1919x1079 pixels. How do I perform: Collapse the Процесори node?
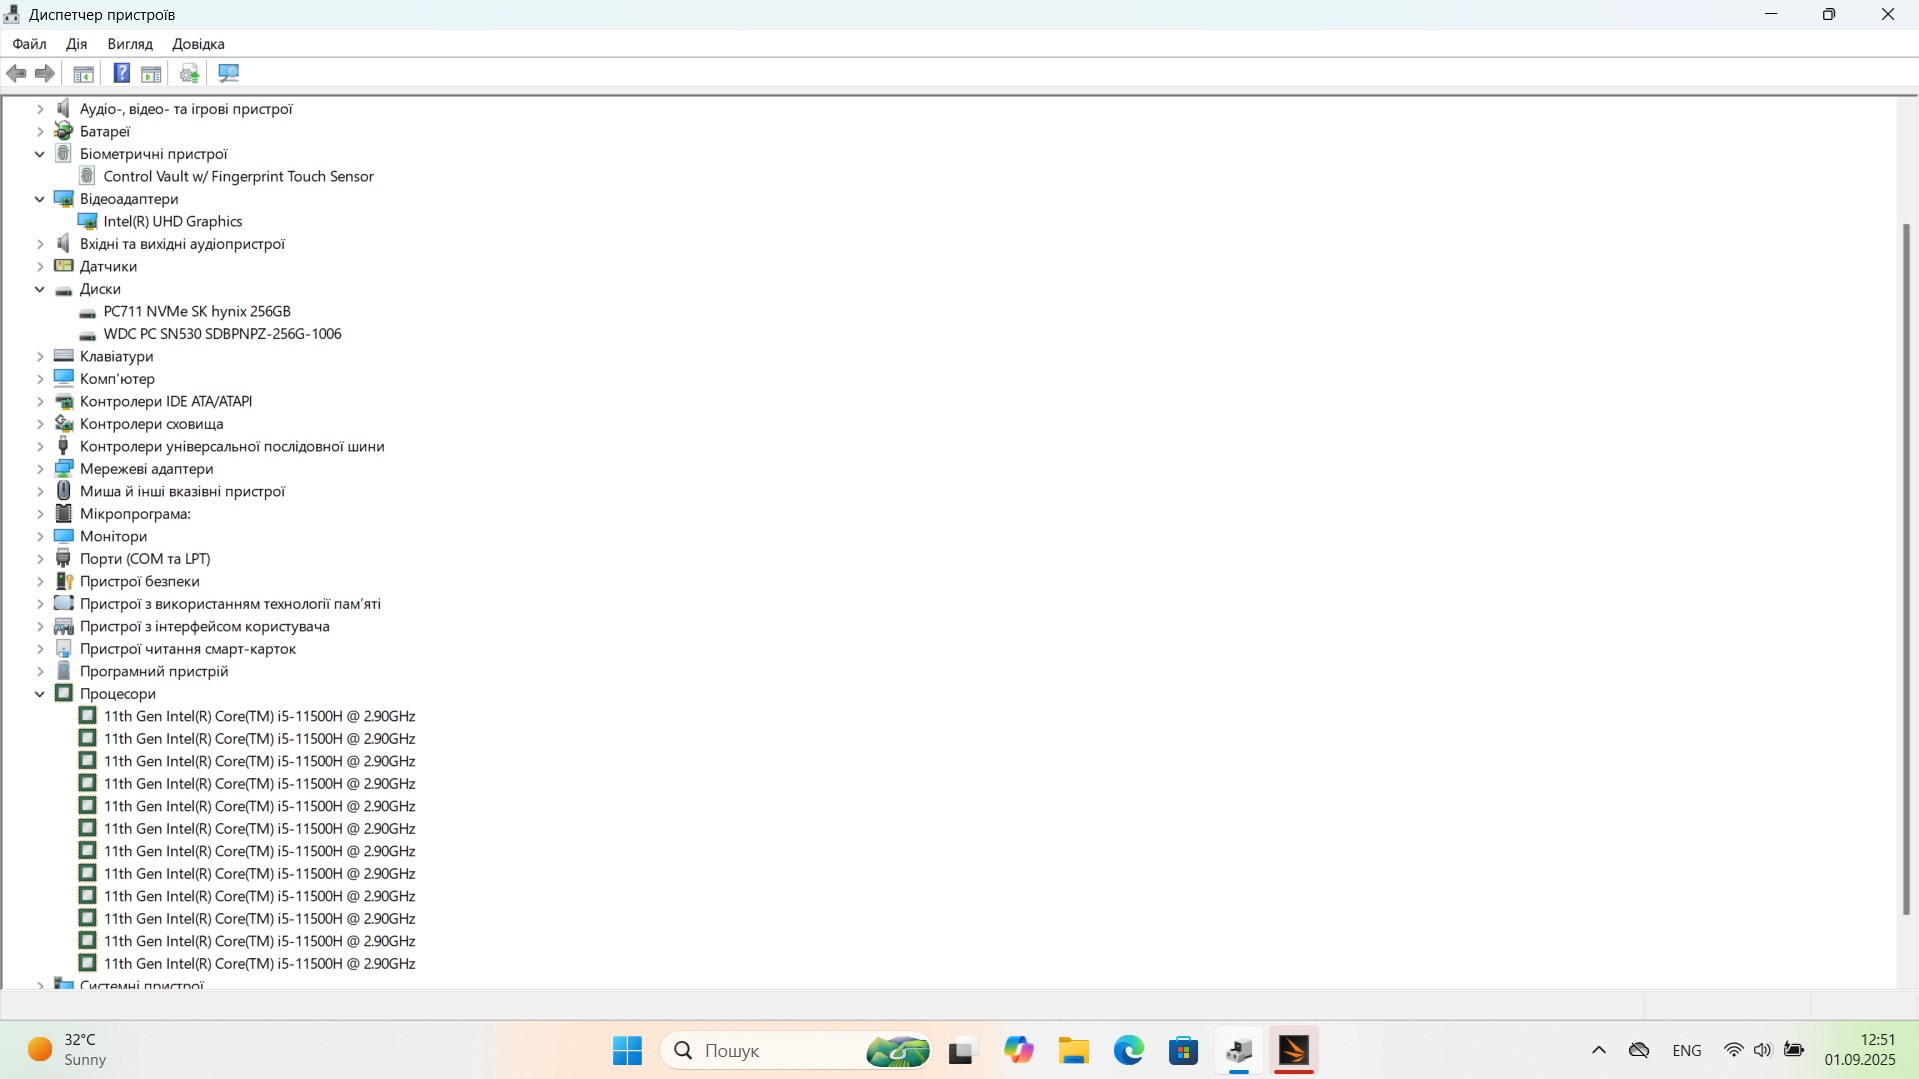[x=40, y=694]
